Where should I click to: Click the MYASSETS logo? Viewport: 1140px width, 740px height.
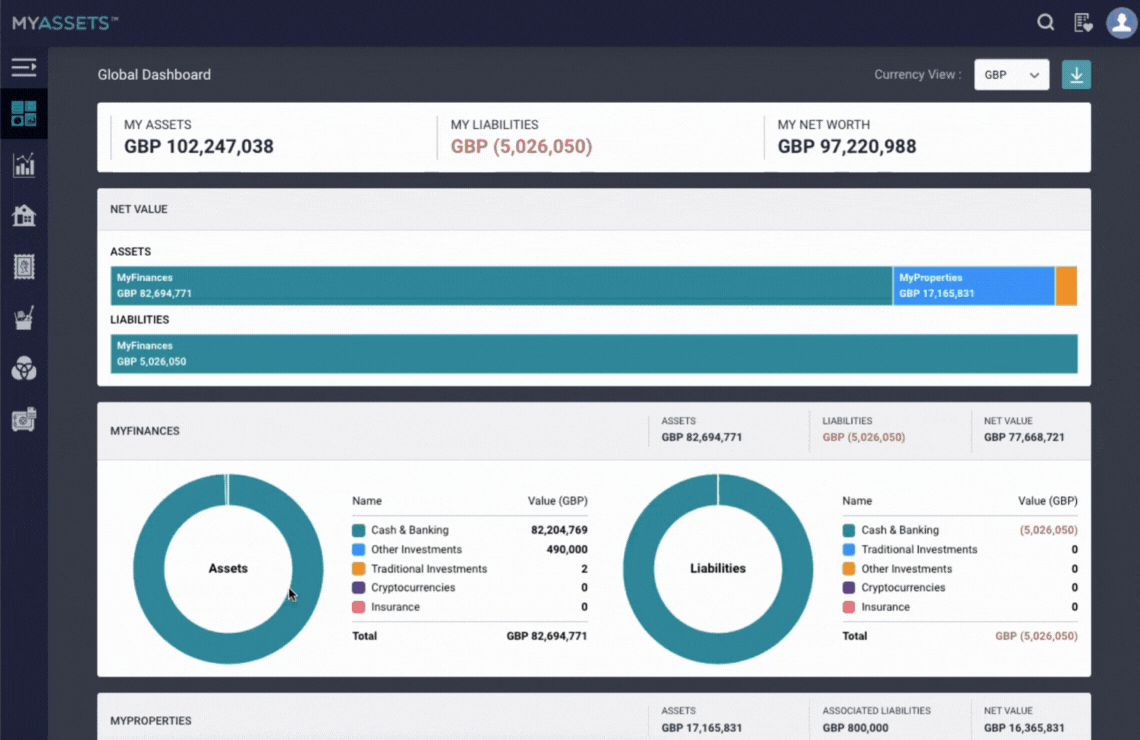click(65, 23)
